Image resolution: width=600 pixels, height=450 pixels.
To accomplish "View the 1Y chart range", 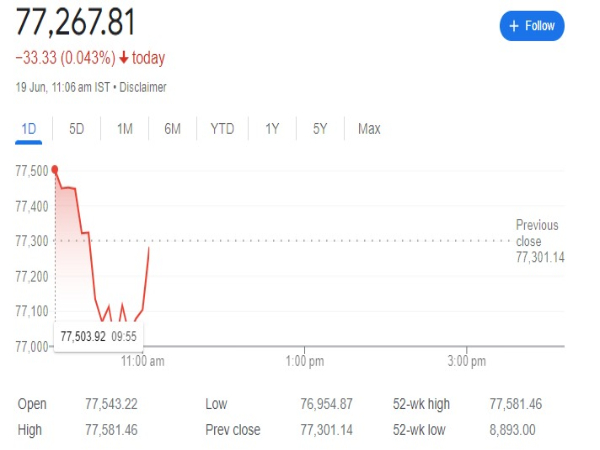I will click(x=272, y=129).
